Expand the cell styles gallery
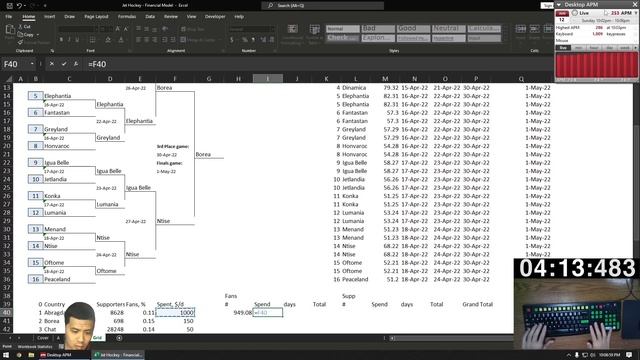640x360 pixels. coord(505,40)
